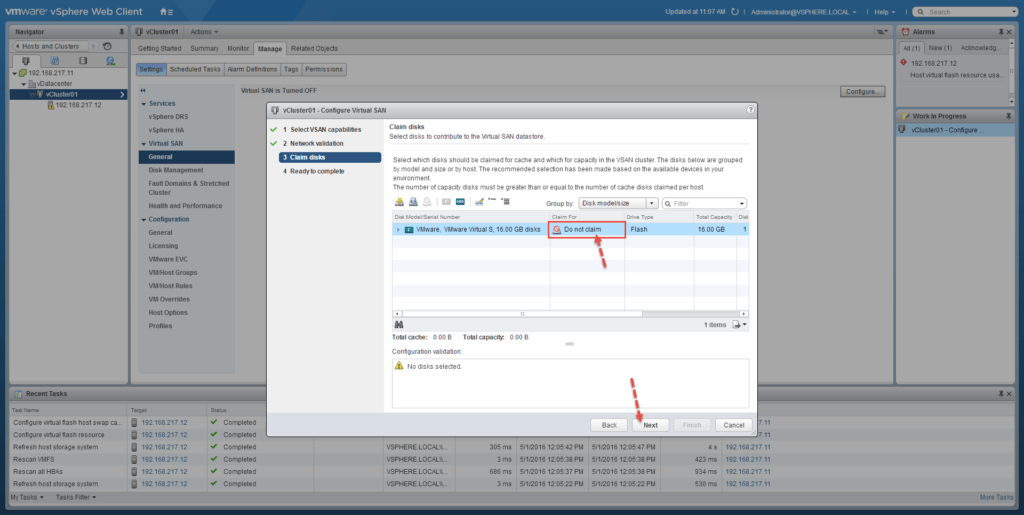Click the pencil edit icon in disk toolbar
This screenshot has width=1024, height=515.
480,202
